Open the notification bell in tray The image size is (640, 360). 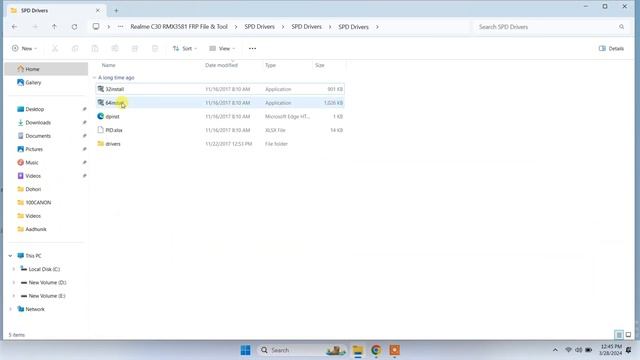click(629, 350)
